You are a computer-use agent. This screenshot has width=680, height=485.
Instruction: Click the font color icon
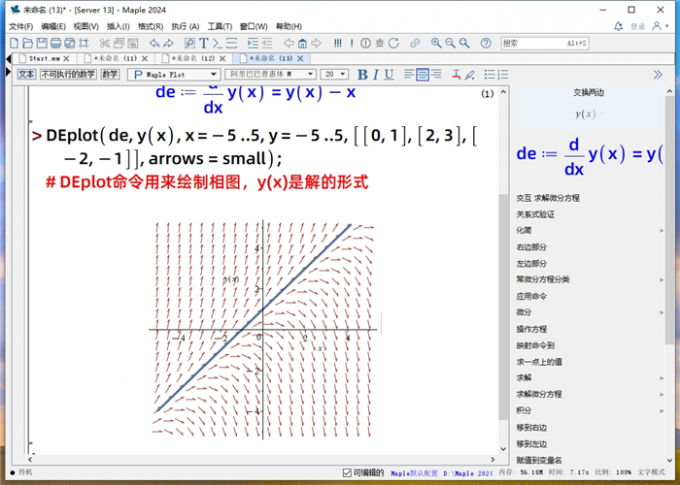coord(456,75)
